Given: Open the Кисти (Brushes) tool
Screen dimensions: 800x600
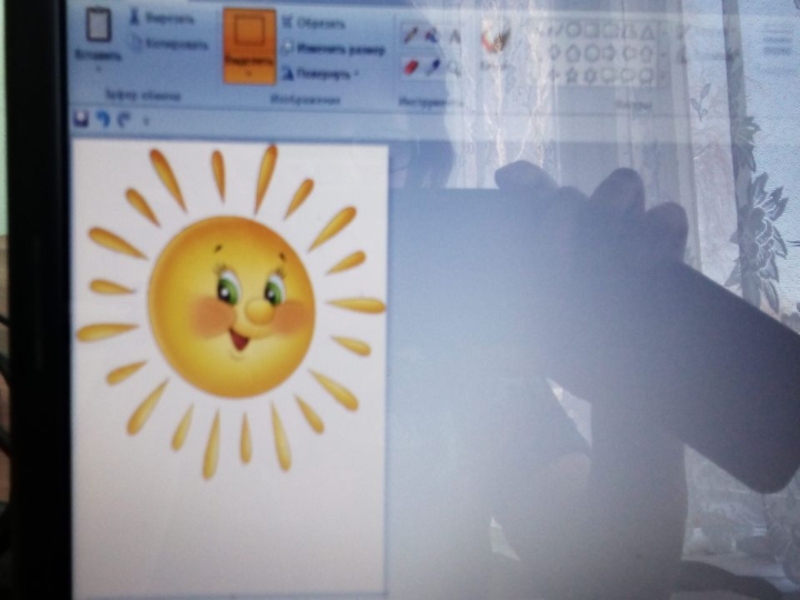Looking at the screenshot, I should (494, 45).
